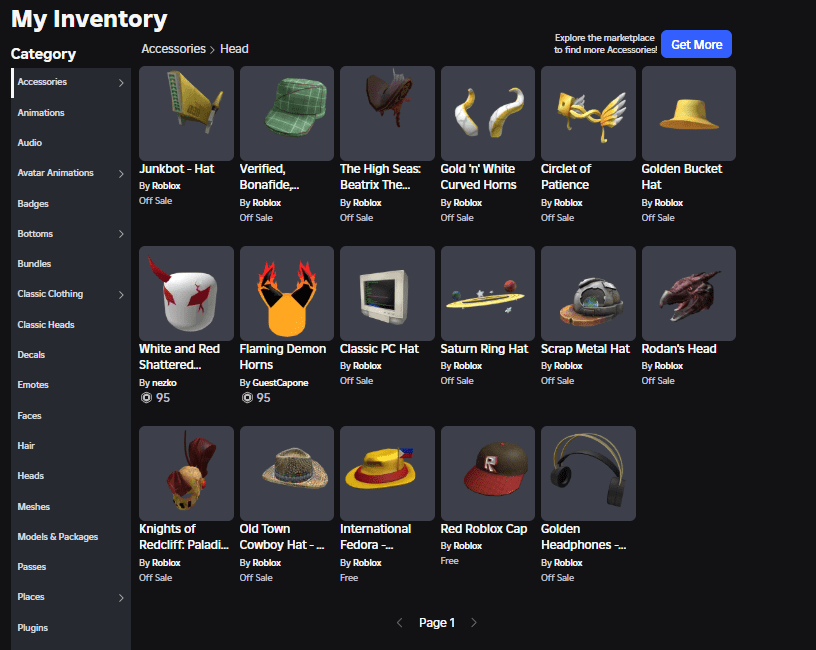Open the International Fedora thumbnail
The height and width of the screenshot is (650, 816).
[x=387, y=473]
